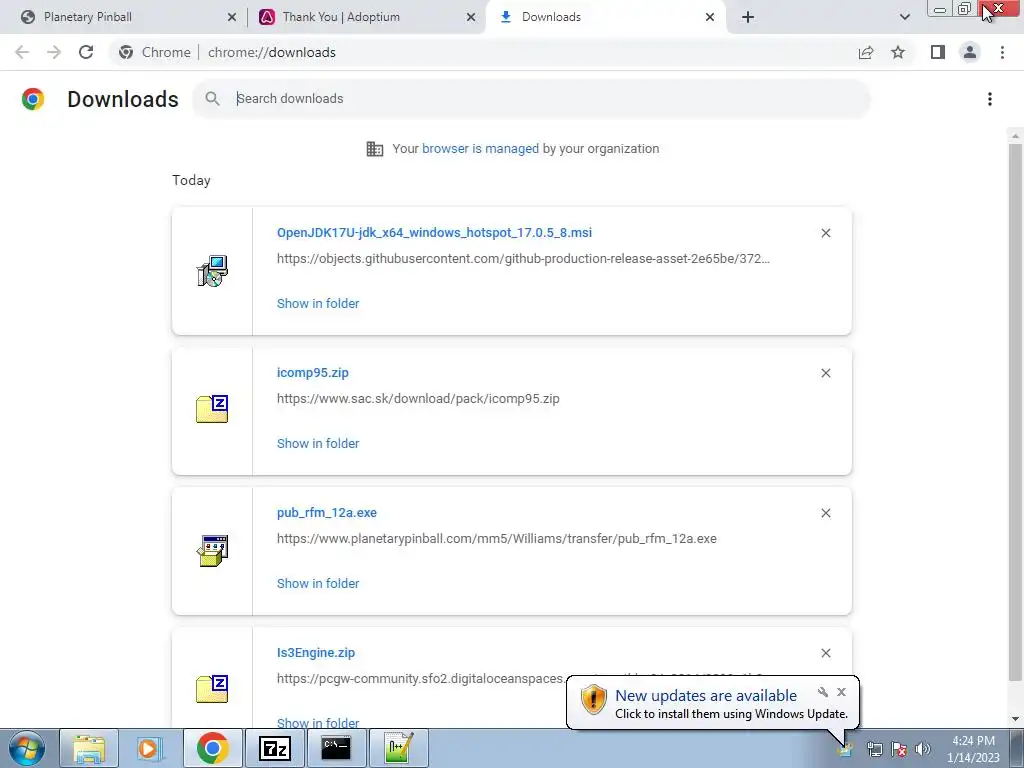1024x768 pixels.
Task: Click the browser forward arrow
Action: (x=54, y=52)
